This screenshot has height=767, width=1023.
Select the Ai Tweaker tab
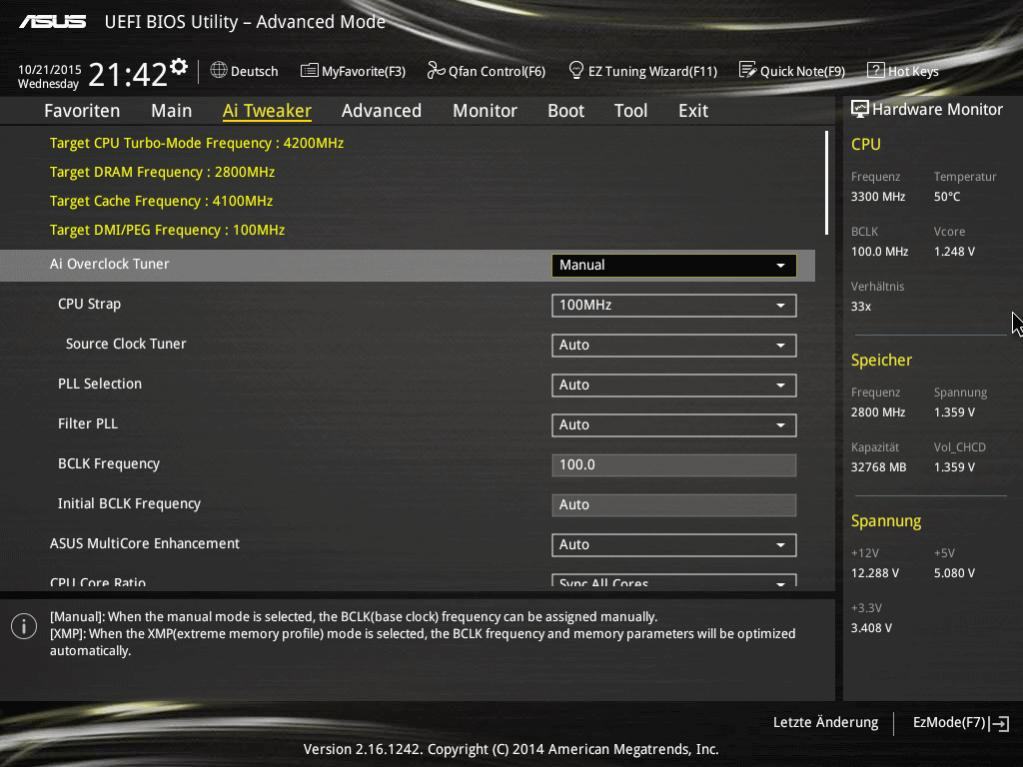[267, 111]
